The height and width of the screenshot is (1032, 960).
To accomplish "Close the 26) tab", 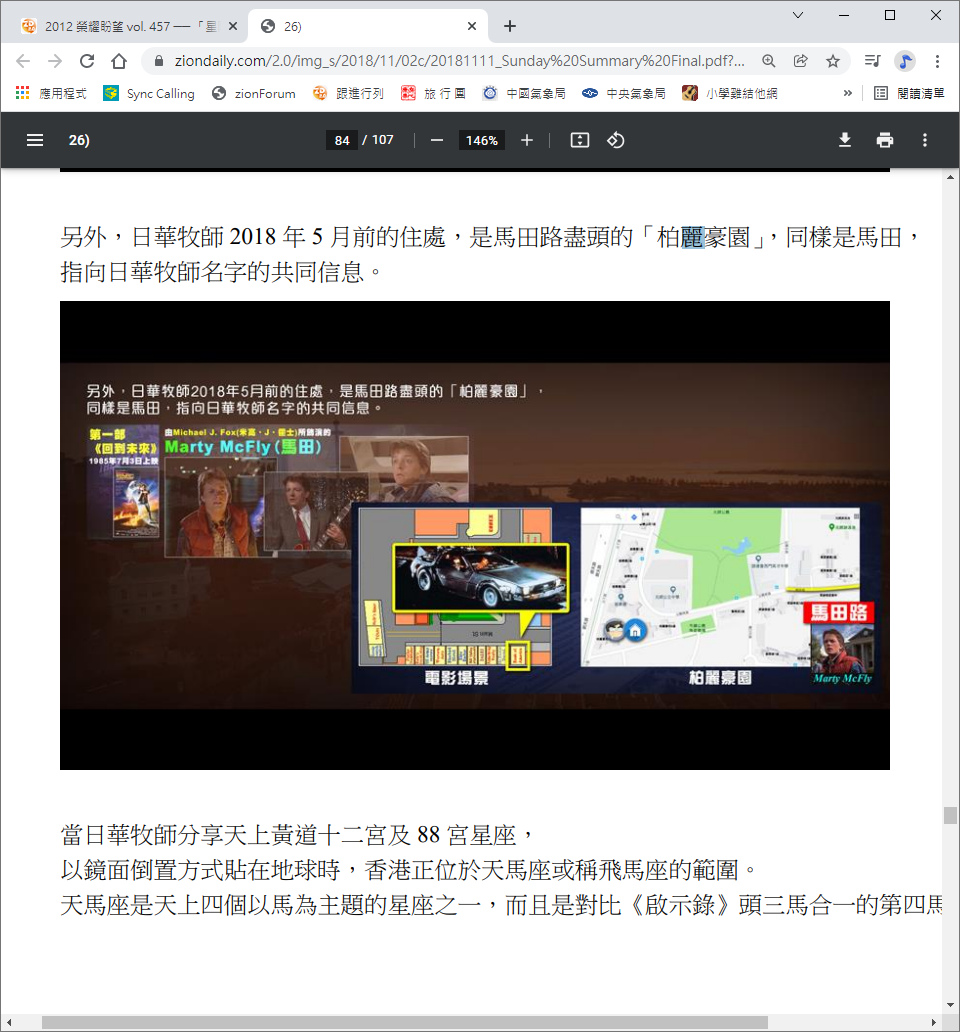I will pyautogui.click(x=472, y=26).
